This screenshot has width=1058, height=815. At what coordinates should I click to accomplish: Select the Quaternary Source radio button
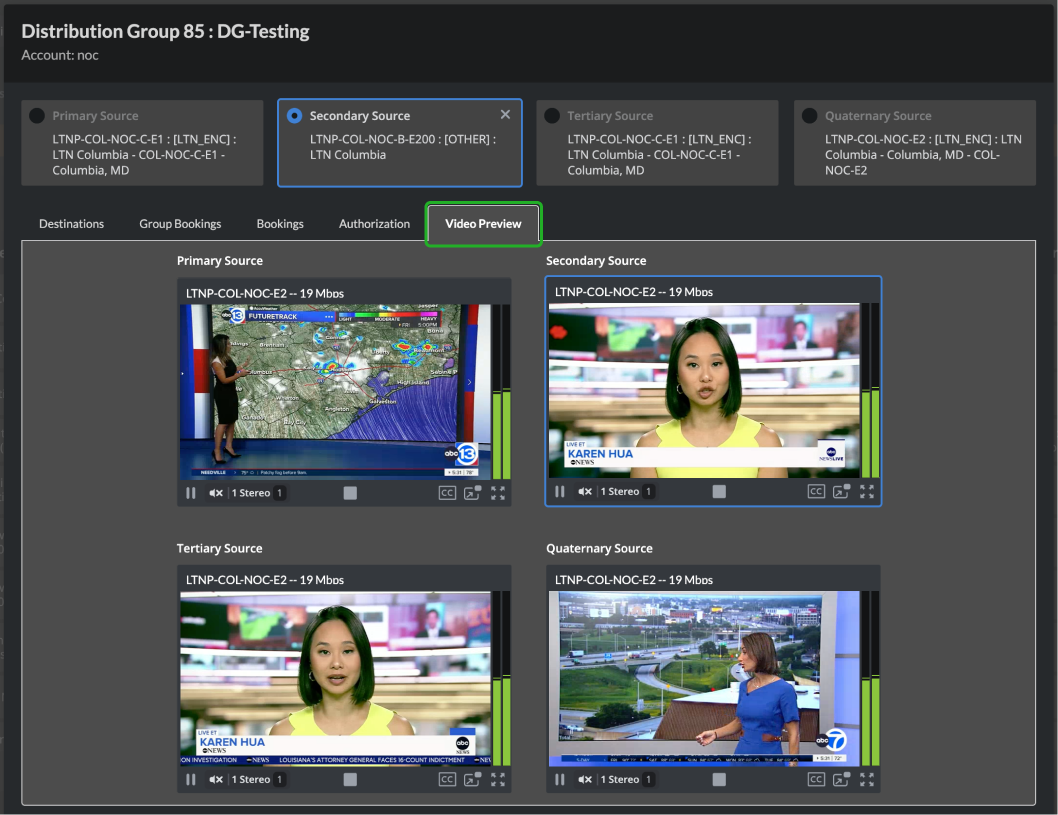pyautogui.click(x=810, y=116)
